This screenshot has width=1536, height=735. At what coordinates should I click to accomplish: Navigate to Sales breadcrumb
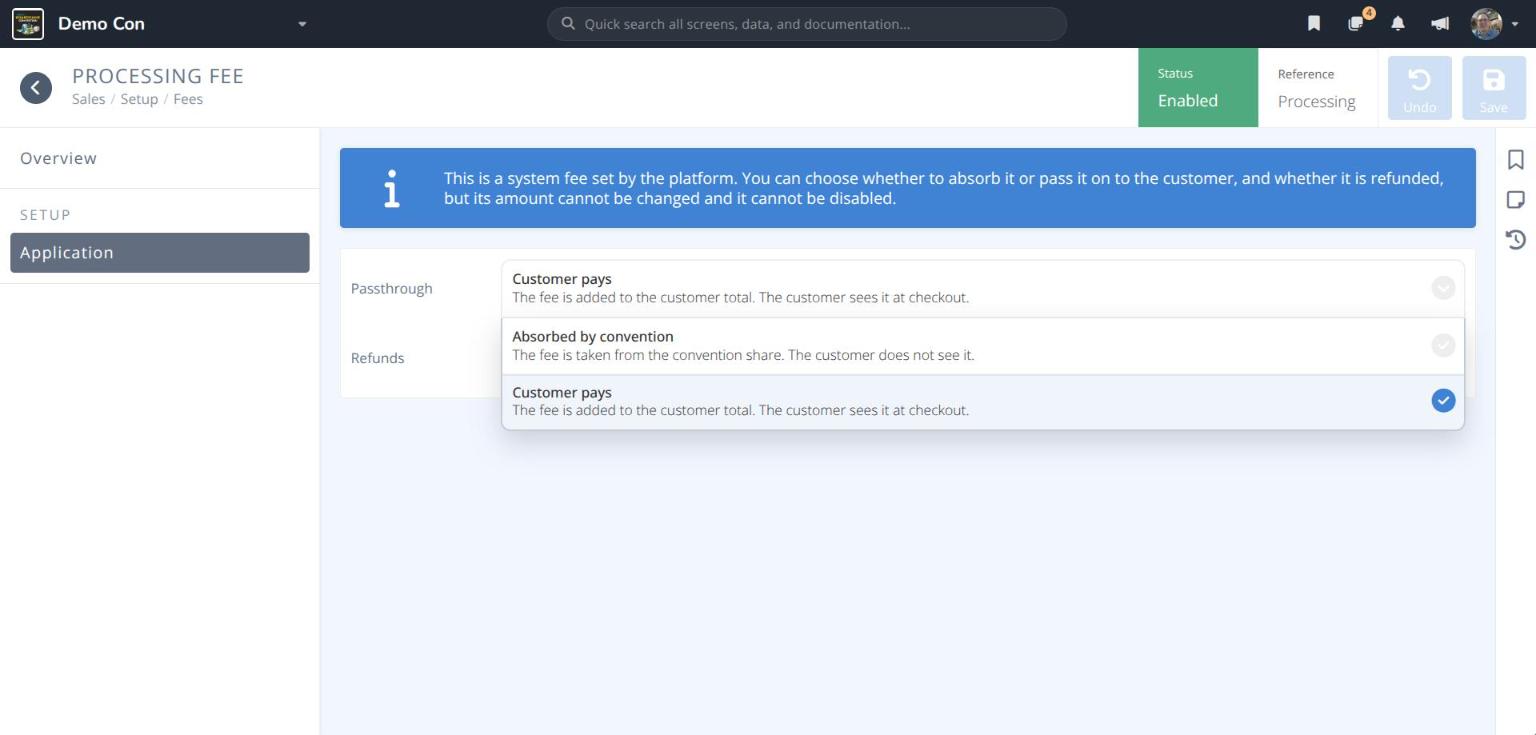tap(88, 99)
